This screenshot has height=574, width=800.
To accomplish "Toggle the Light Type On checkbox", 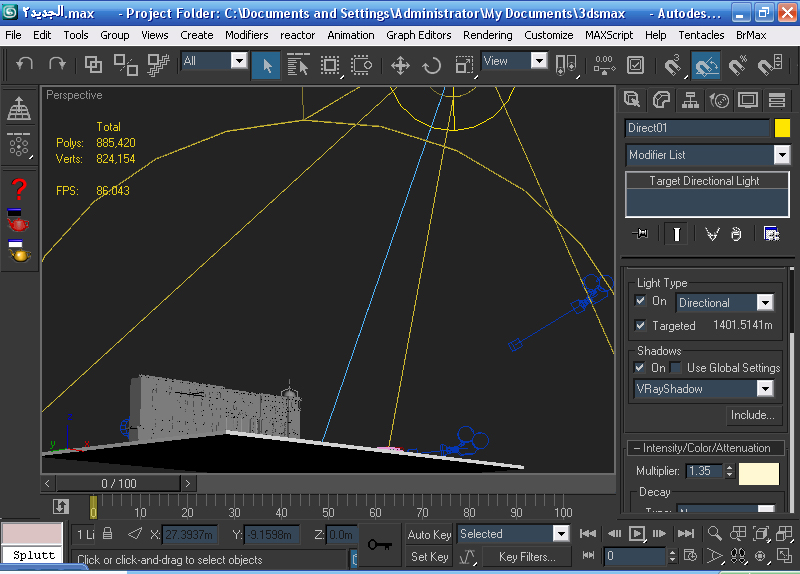I will point(640,301).
